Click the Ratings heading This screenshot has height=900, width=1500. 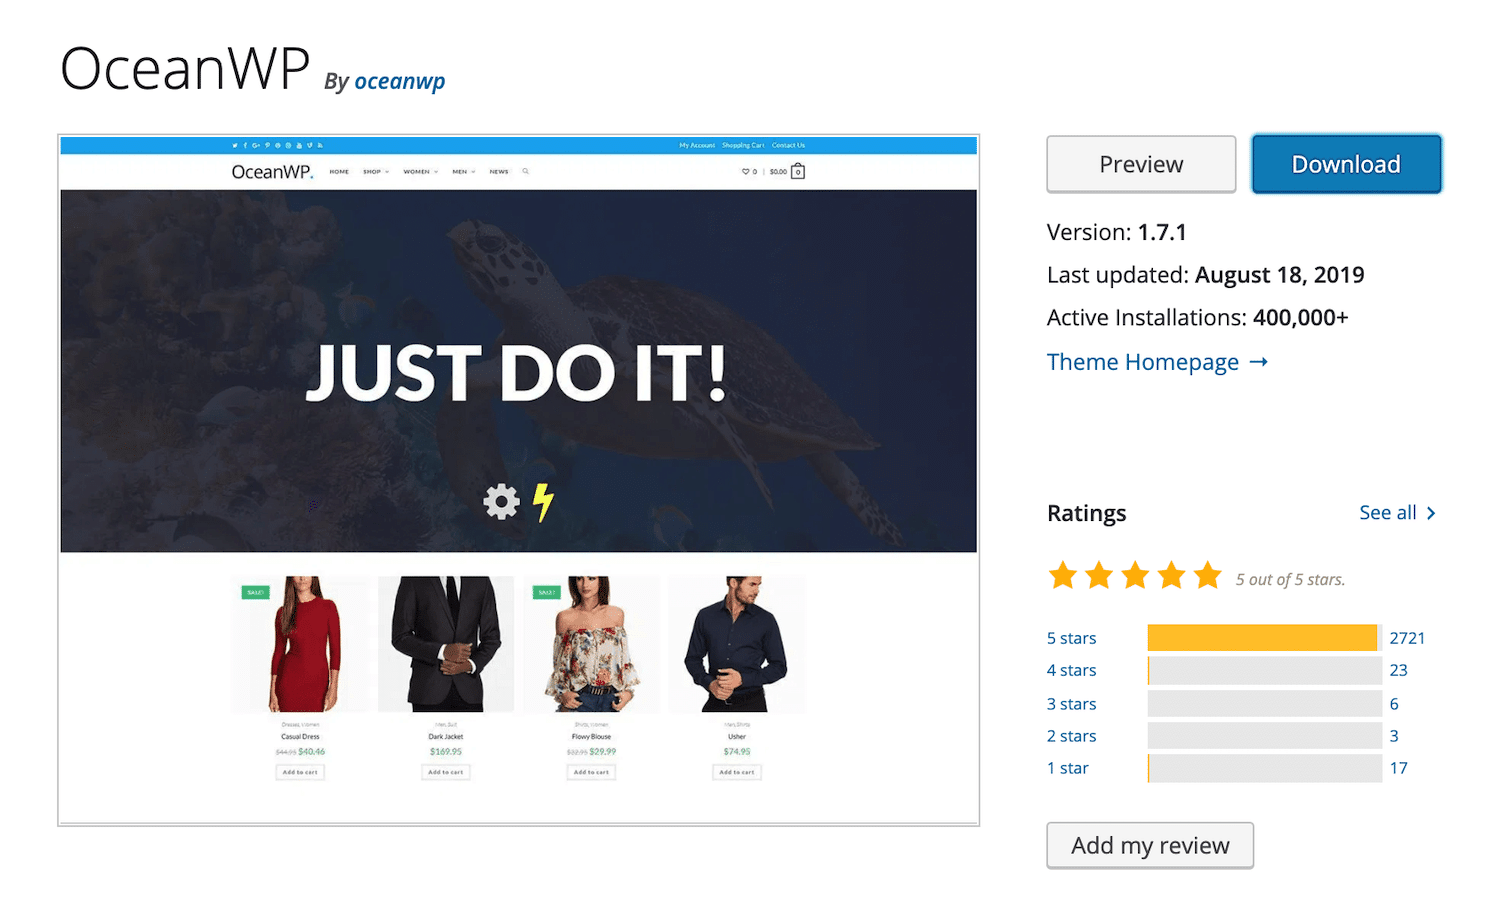click(1087, 513)
